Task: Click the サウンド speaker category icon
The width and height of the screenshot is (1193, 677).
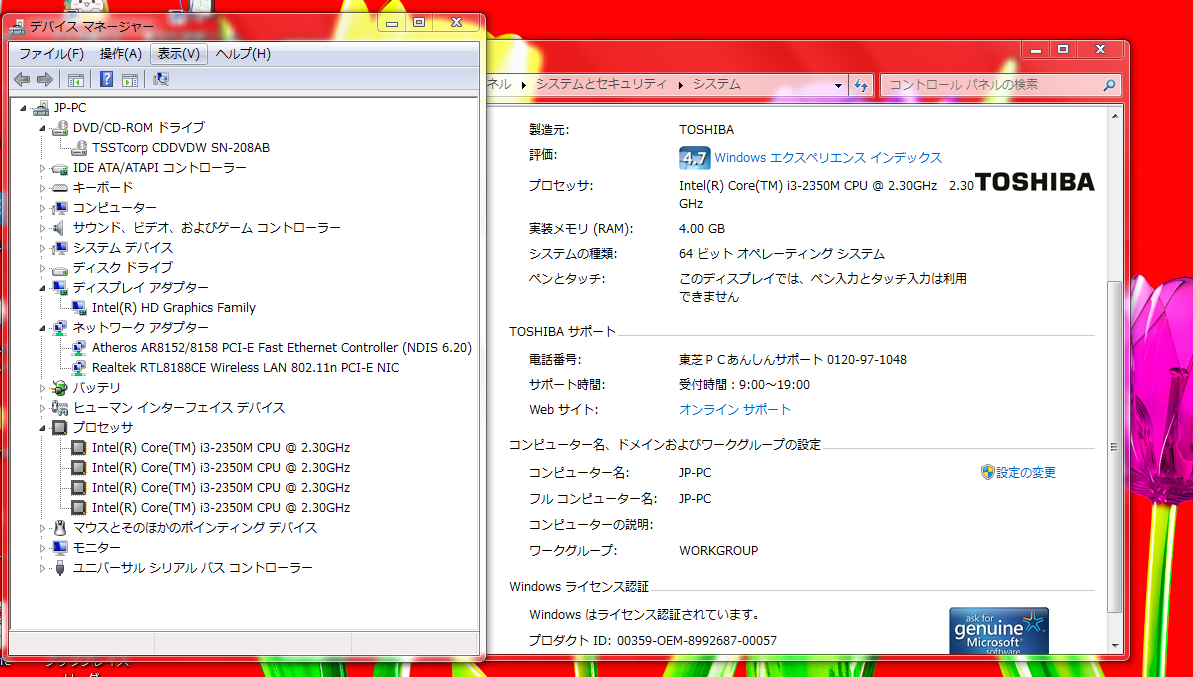Action: 60,227
